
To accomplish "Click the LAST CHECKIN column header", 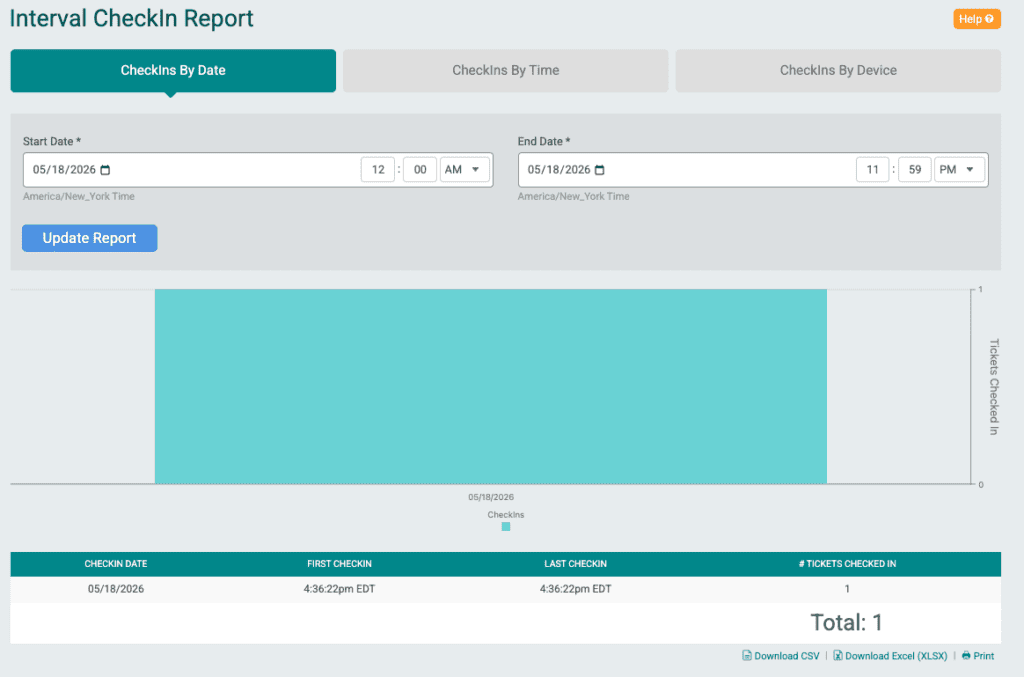I will pyautogui.click(x=575, y=563).
